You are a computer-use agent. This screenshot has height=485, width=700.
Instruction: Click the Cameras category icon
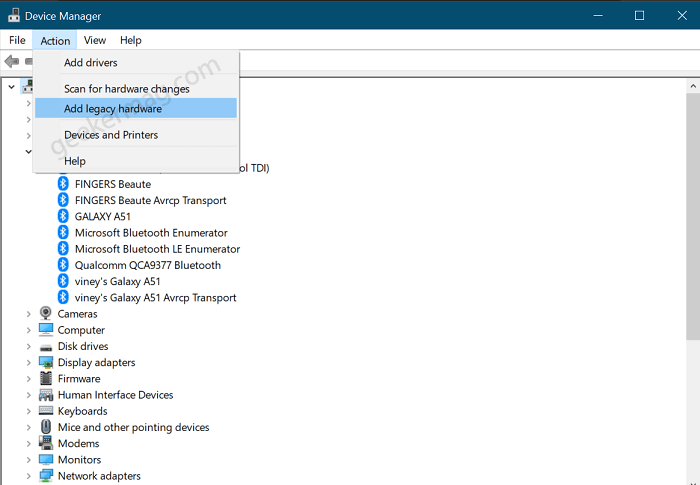(x=46, y=314)
